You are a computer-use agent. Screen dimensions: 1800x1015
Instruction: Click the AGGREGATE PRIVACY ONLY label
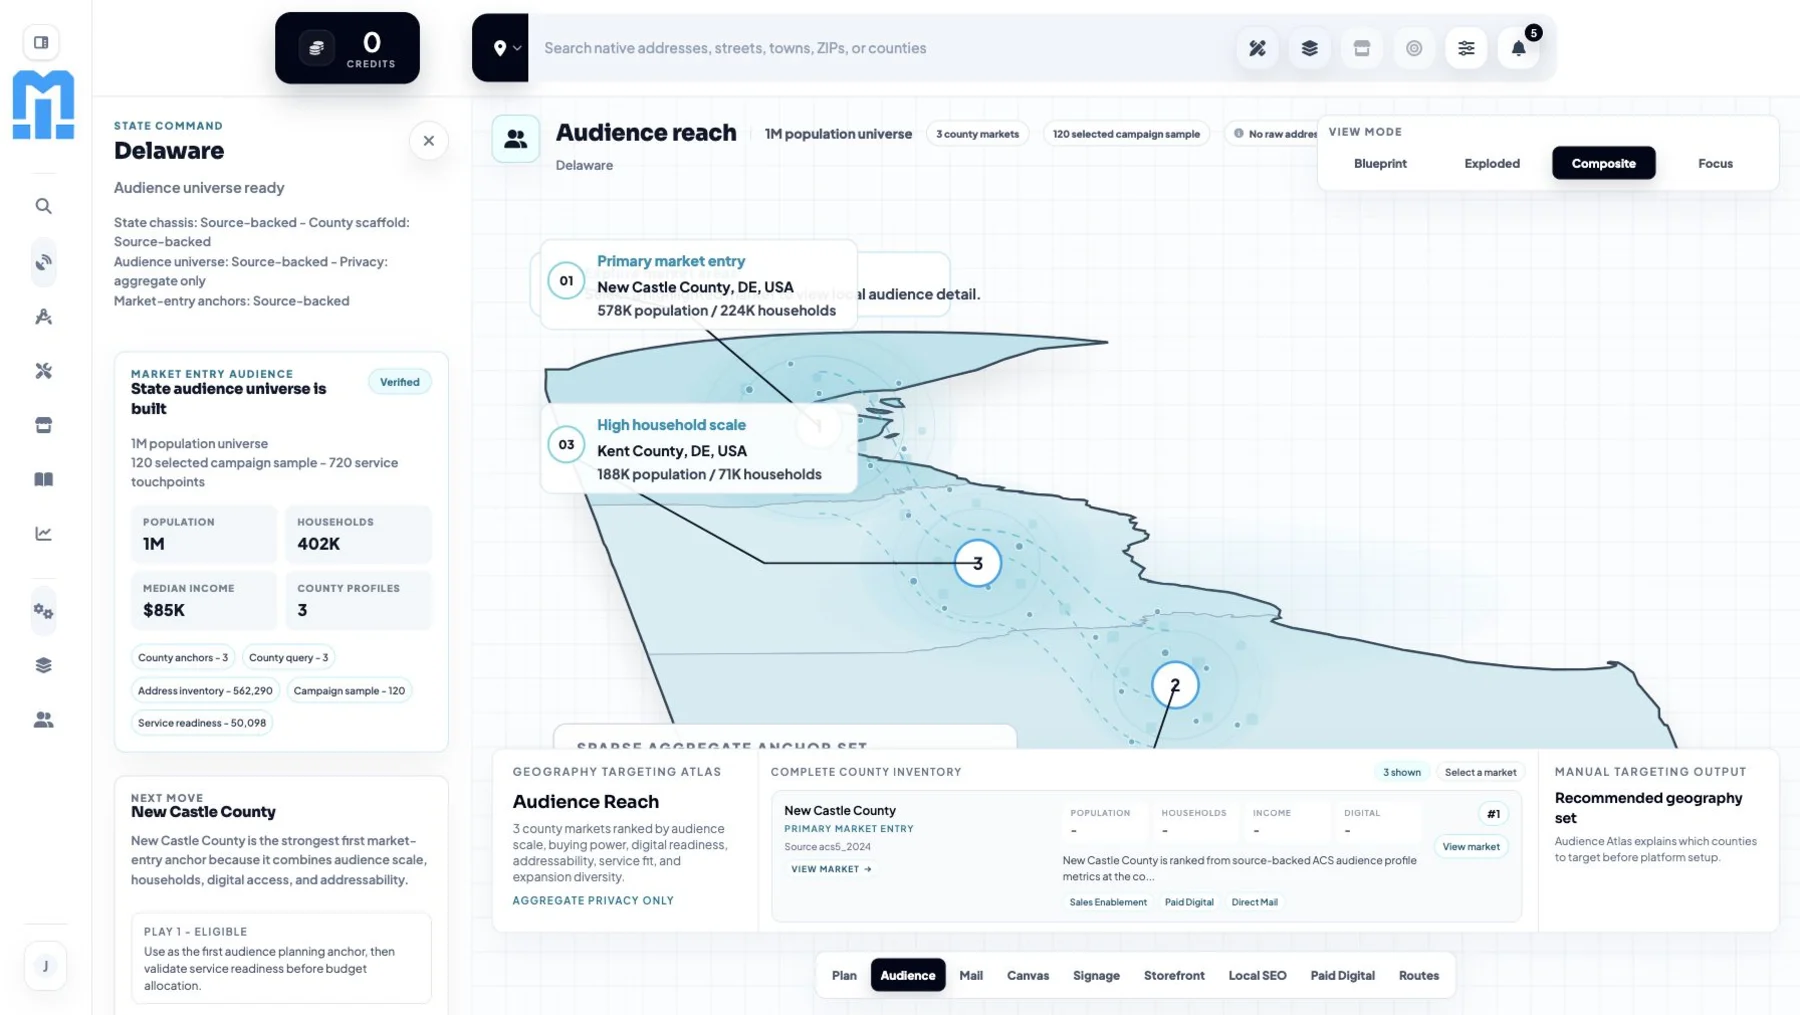pos(593,901)
